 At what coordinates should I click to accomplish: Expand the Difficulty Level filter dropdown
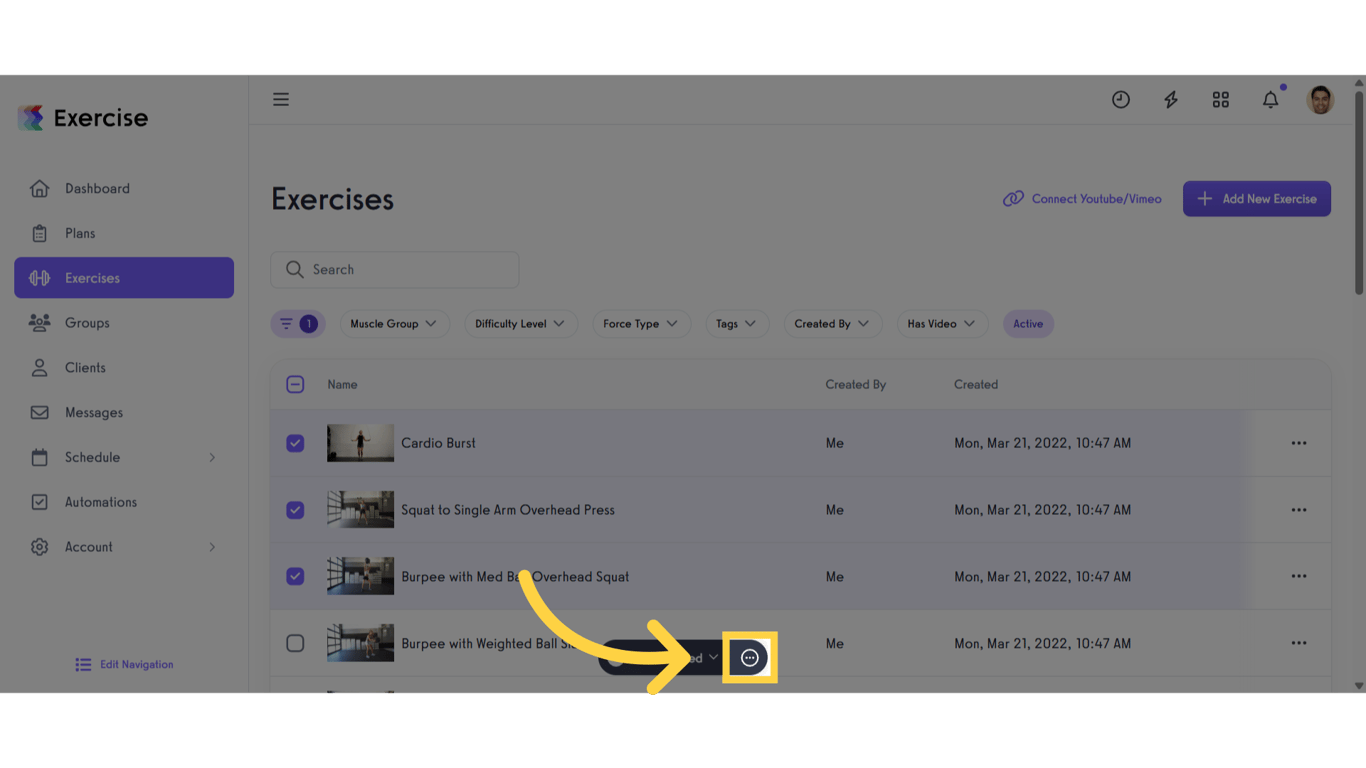(x=521, y=324)
